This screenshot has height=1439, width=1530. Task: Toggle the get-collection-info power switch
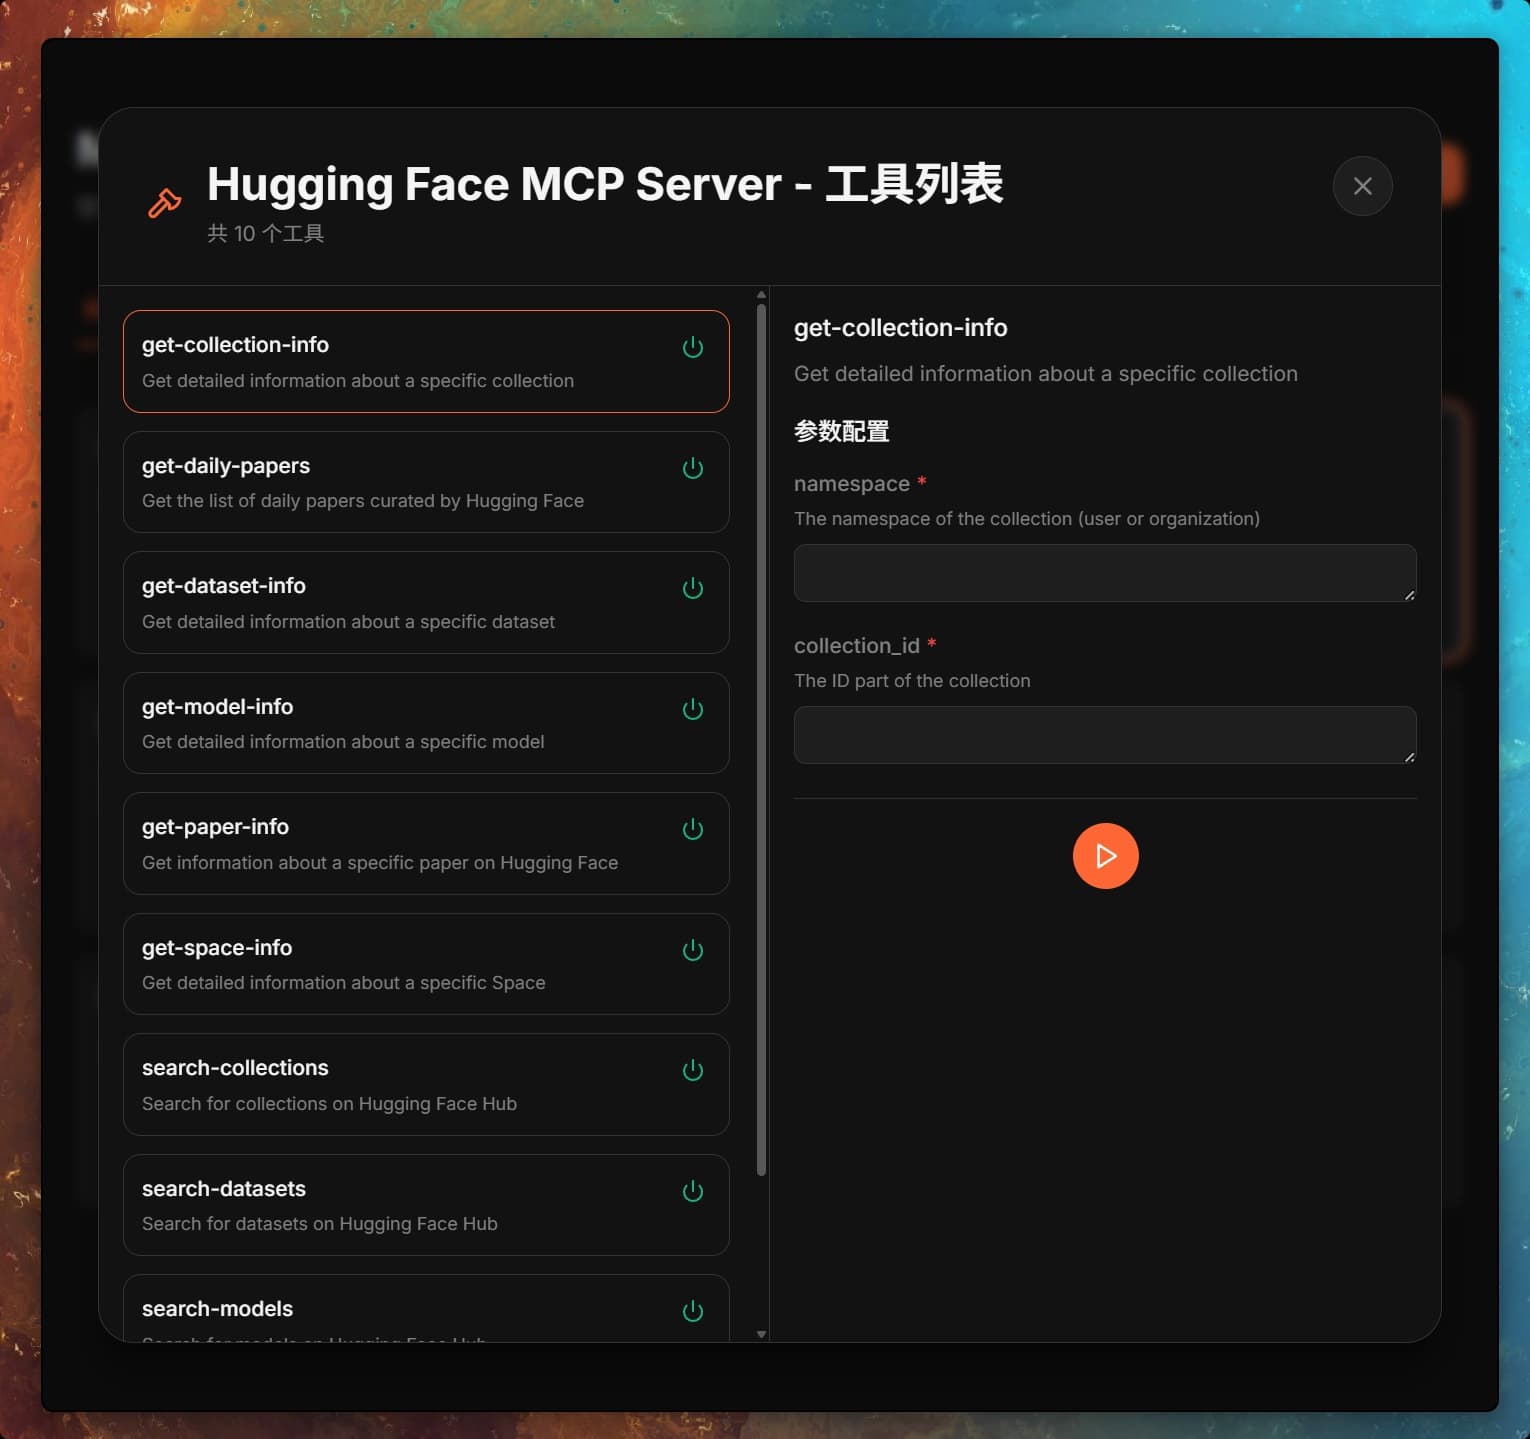click(x=693, y=347)
